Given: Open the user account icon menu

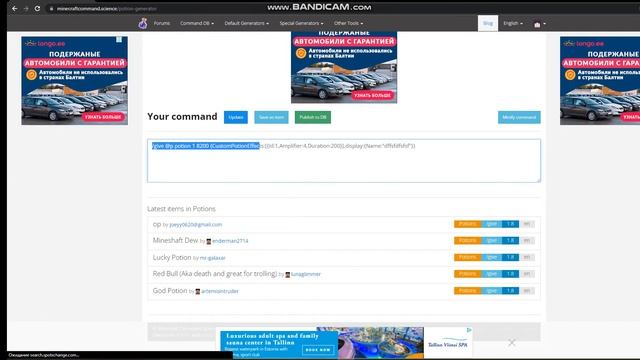Looking at the screenshot, I should [x=539, y=24].
